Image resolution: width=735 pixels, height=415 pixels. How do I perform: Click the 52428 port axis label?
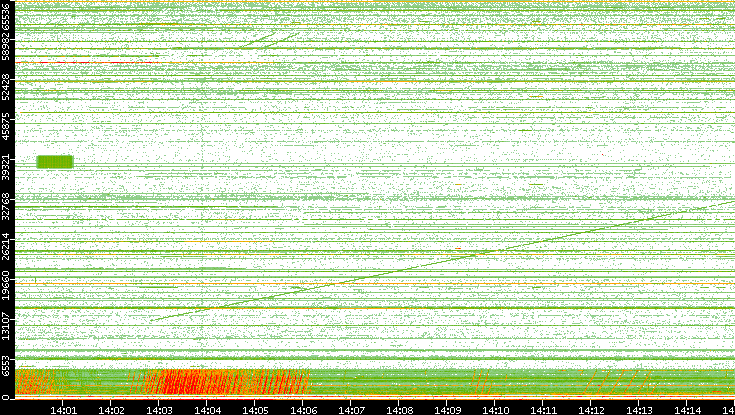click(x=6, y=86)
